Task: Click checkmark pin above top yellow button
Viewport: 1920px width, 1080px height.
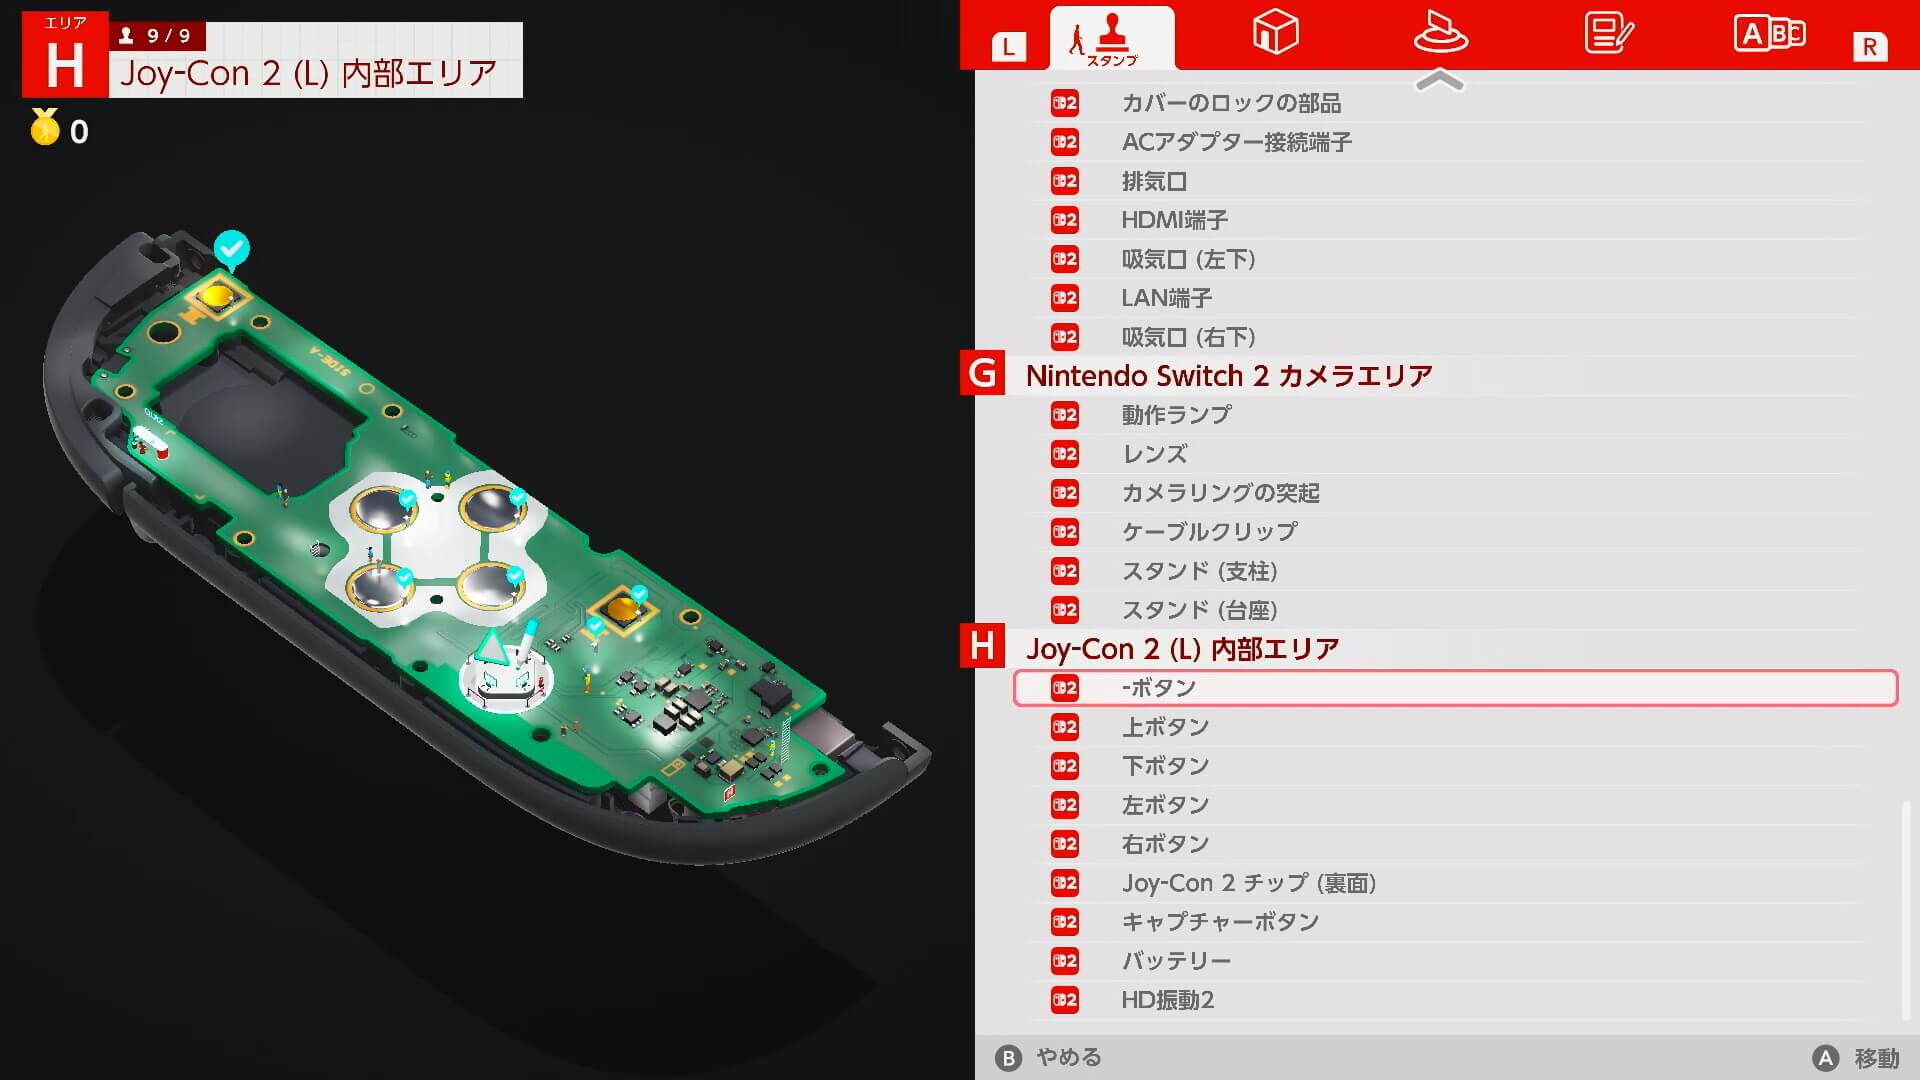Action: coord(232,248)
